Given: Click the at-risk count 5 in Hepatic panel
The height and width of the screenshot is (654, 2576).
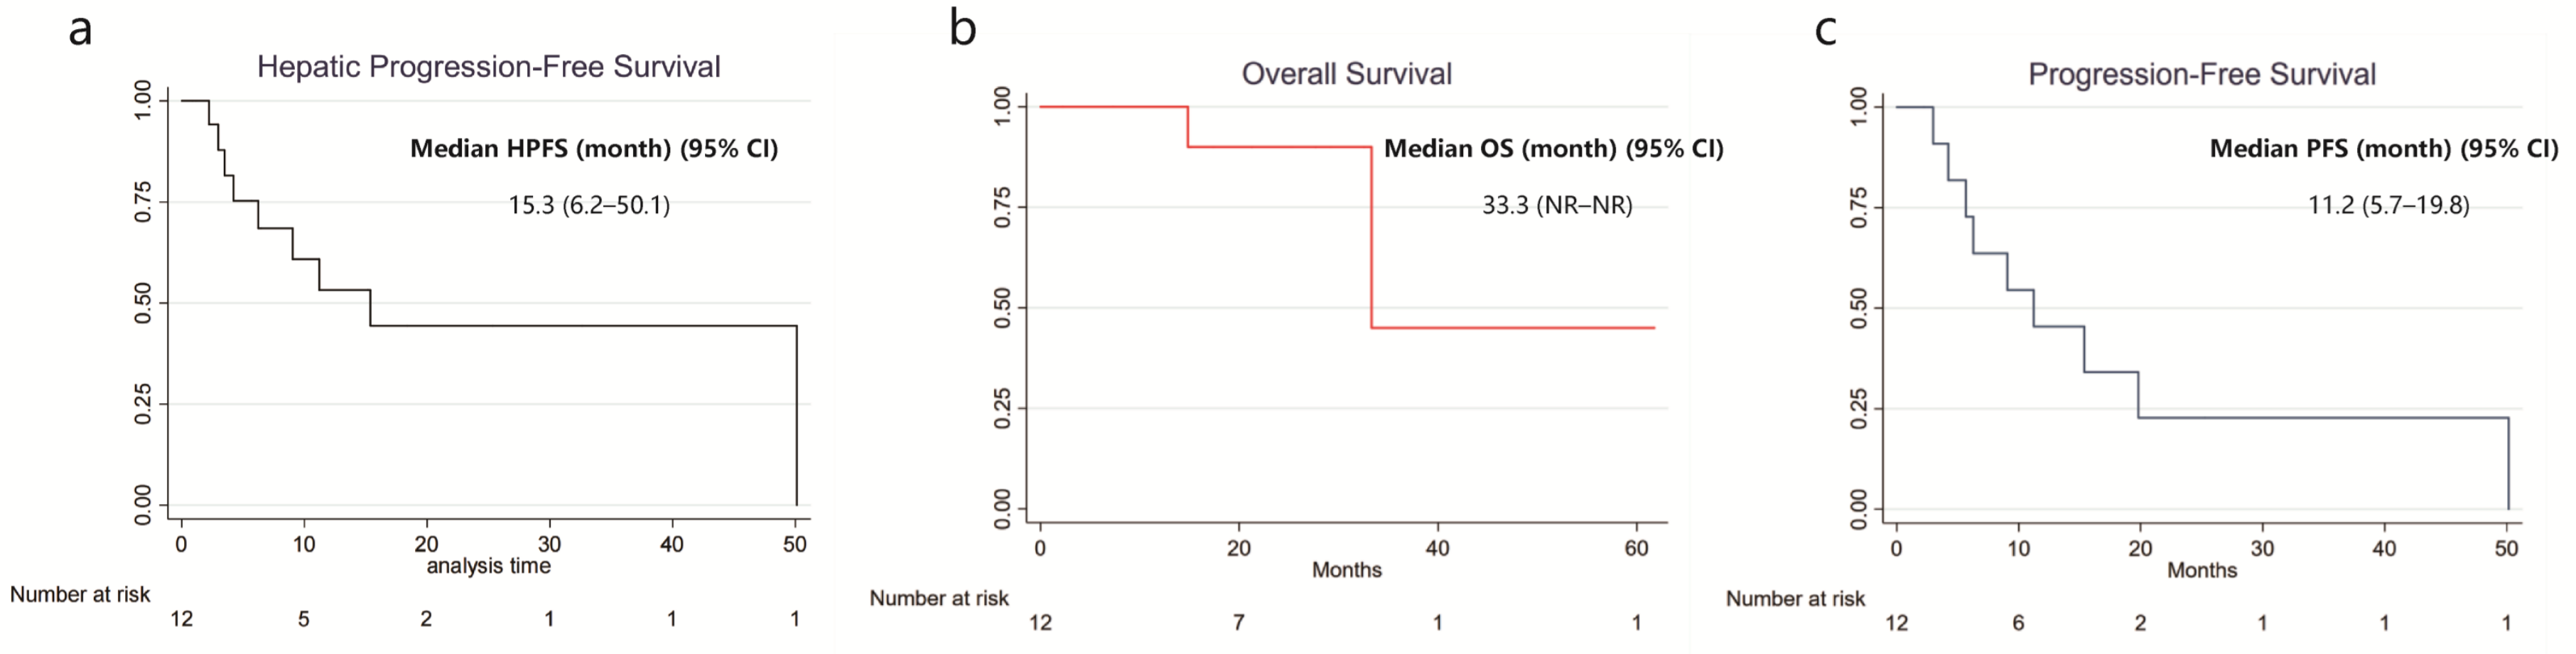Looking at the screenshot, I should pyautogui.click(x=303, y=620).
